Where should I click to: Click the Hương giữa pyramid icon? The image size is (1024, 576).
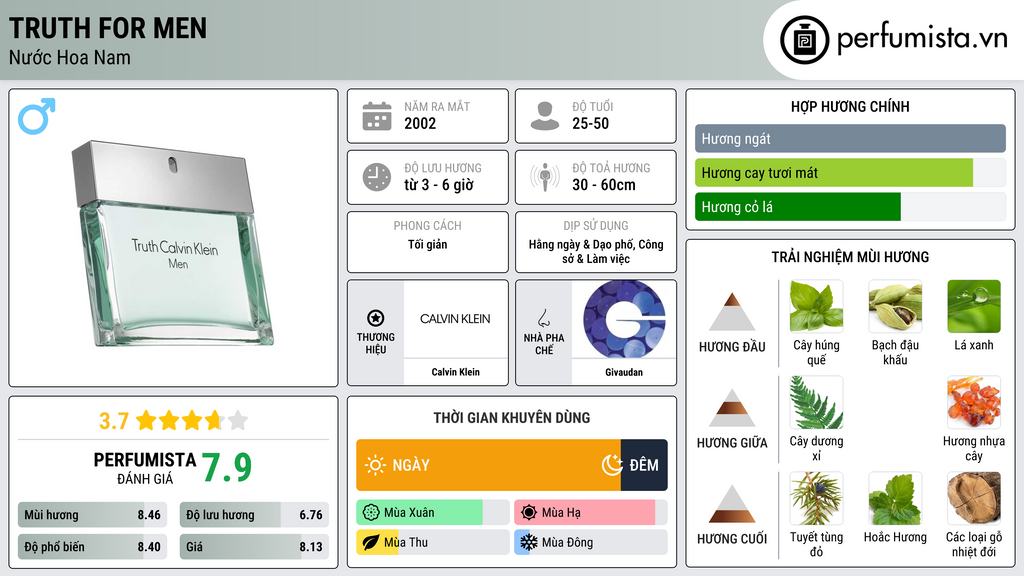coord(732,408)
